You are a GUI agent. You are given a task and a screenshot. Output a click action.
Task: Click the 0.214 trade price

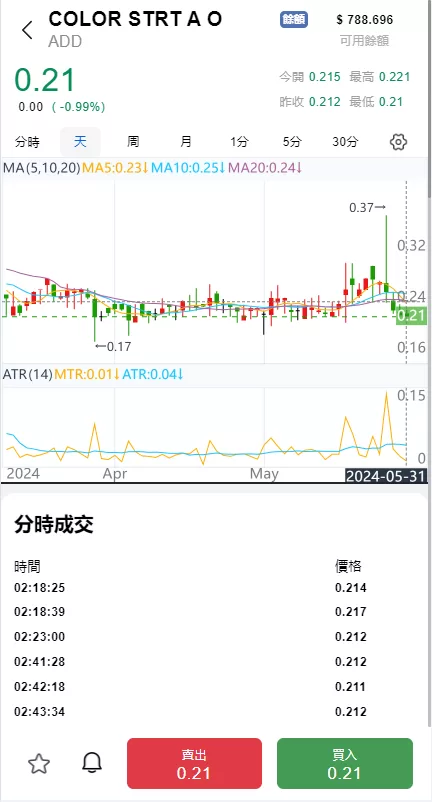coord(351,588)
